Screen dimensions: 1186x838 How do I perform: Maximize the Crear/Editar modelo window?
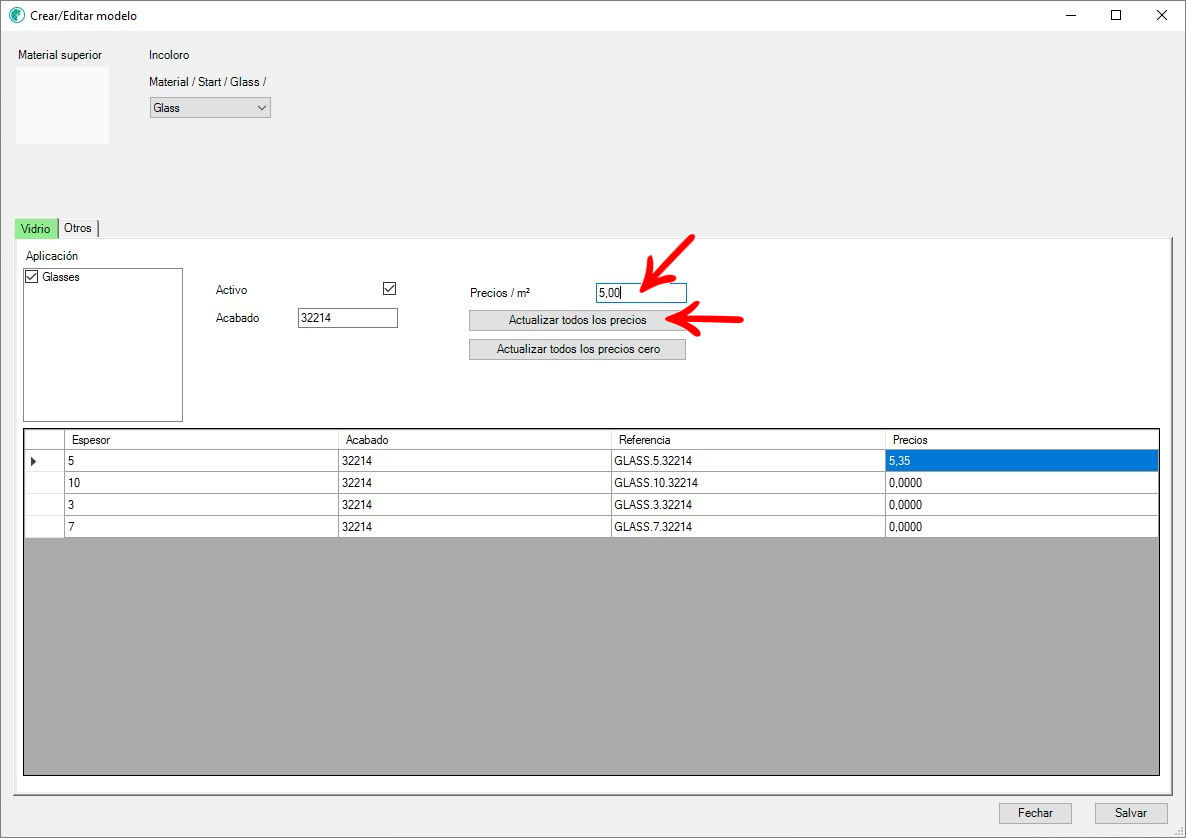click(x=1116, y=16)
